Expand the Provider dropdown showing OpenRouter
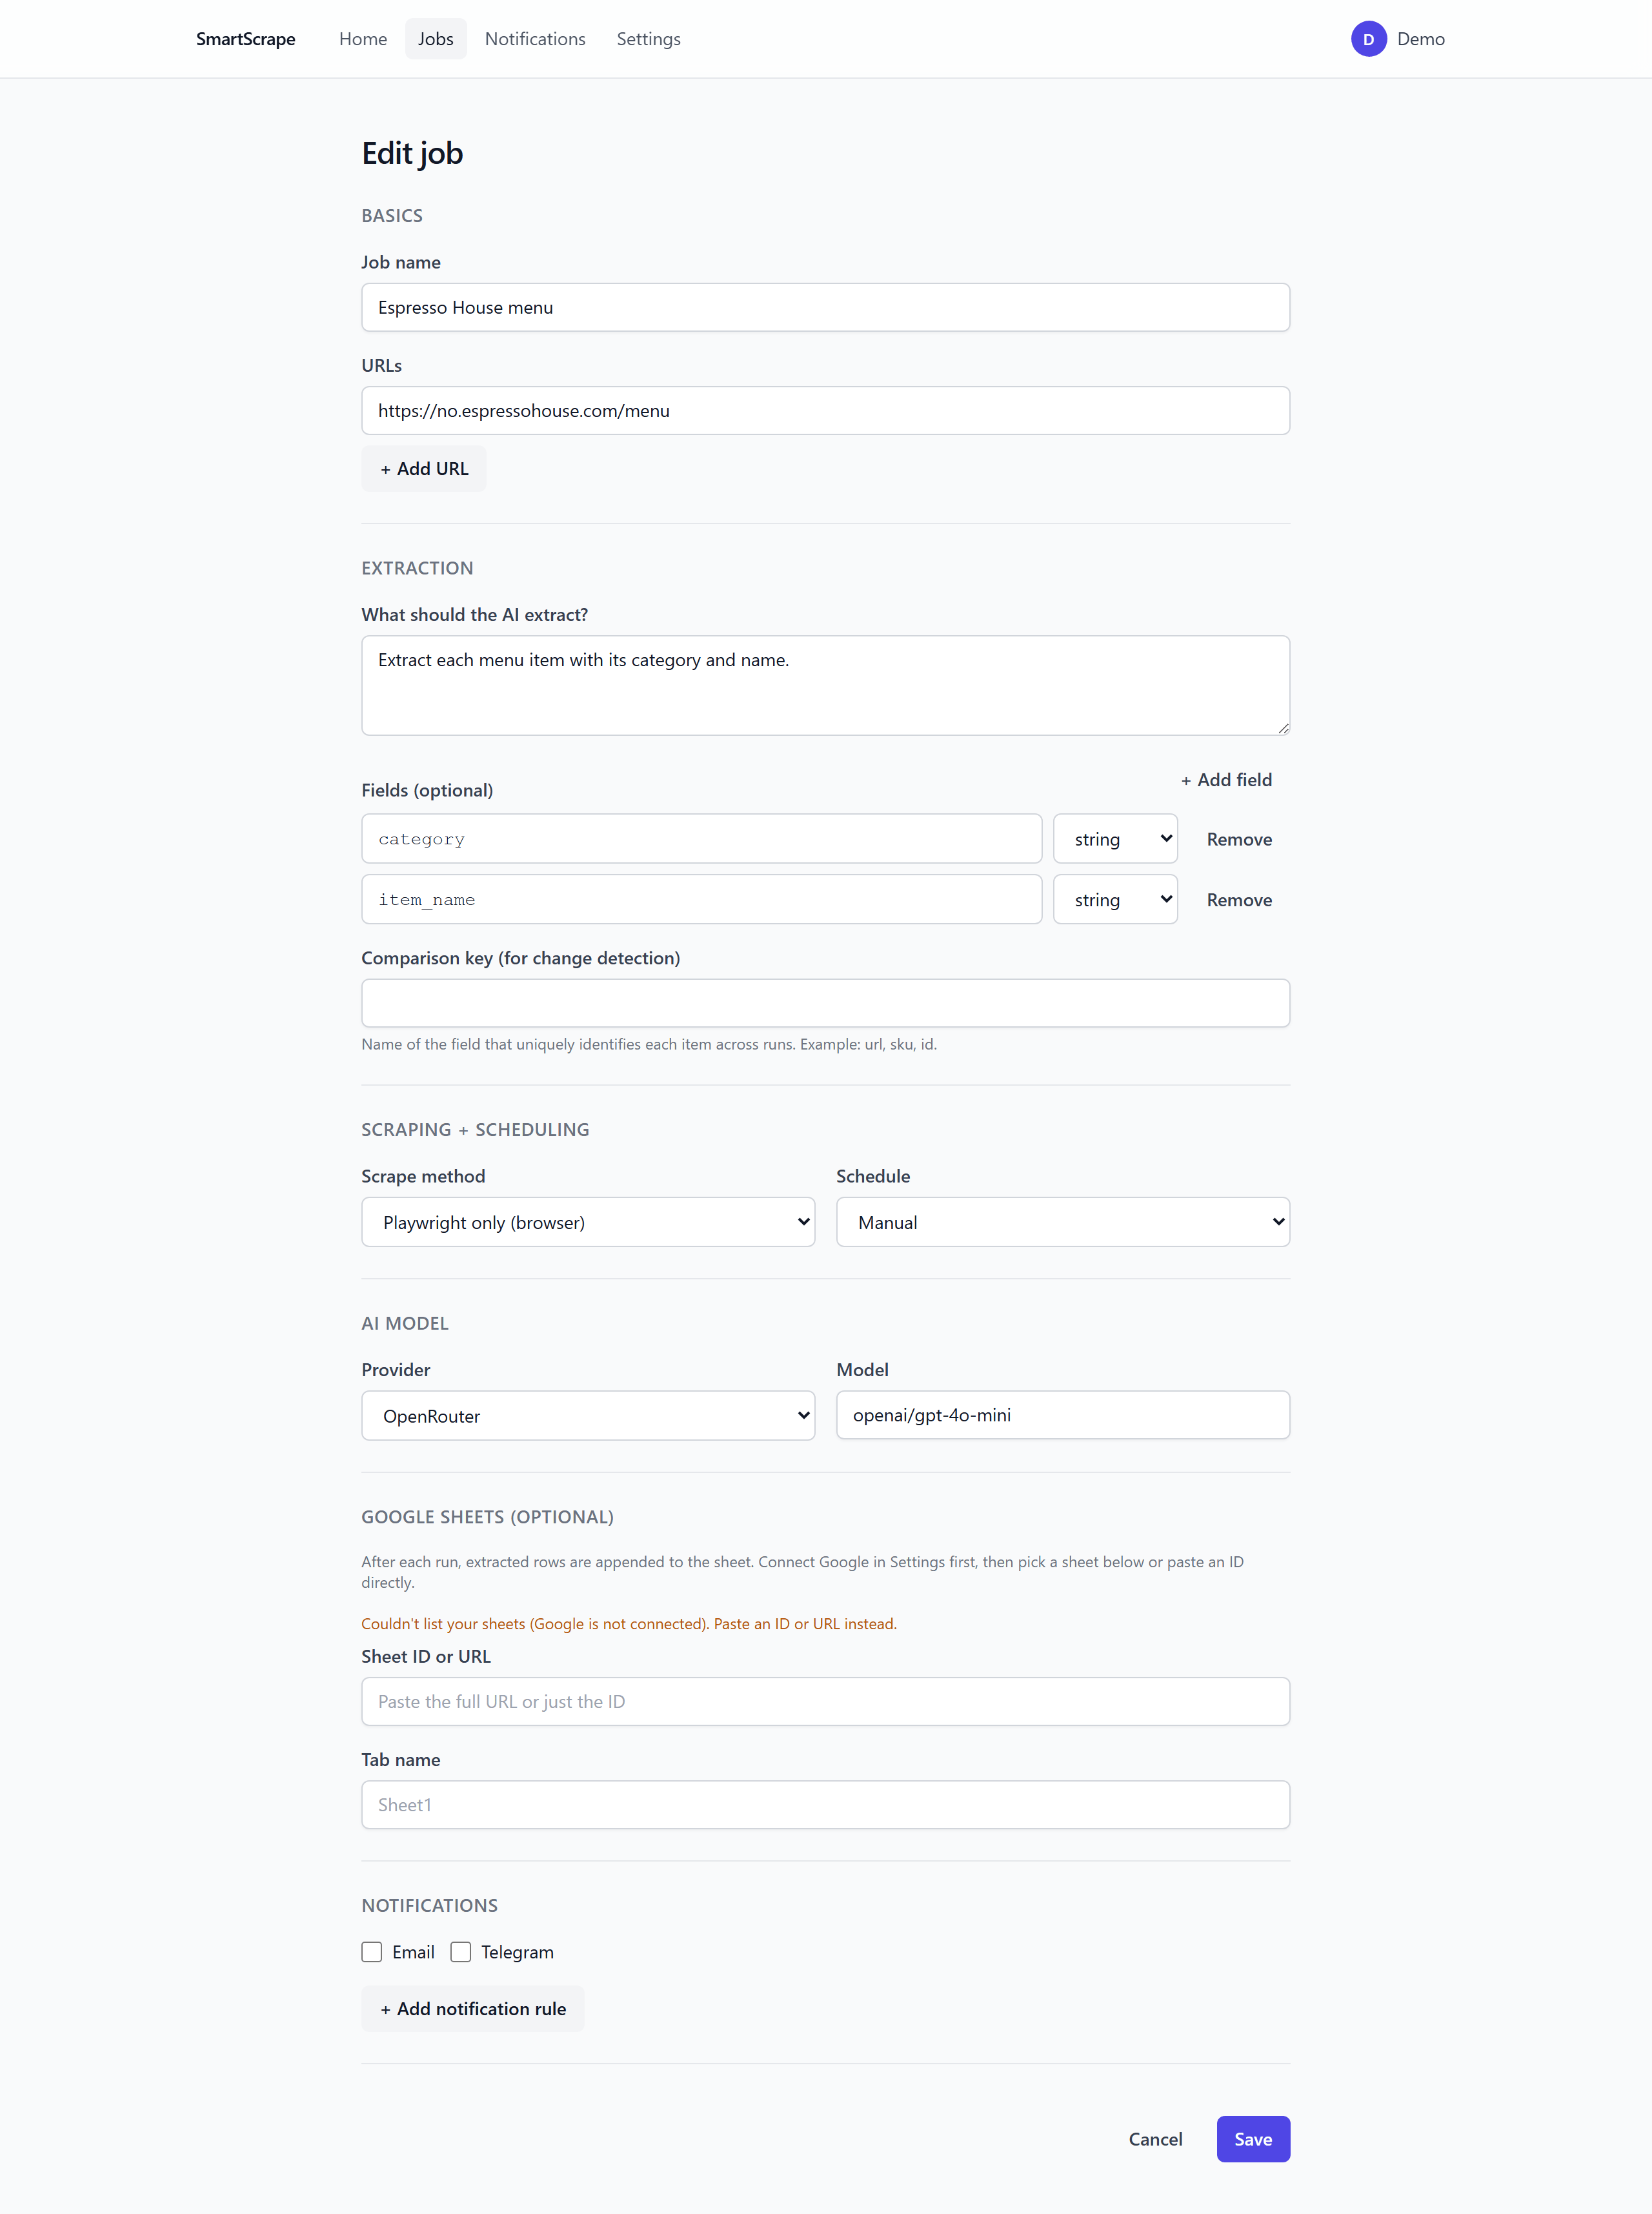The image size is (1652, 2214). [x=588, y=1415]
